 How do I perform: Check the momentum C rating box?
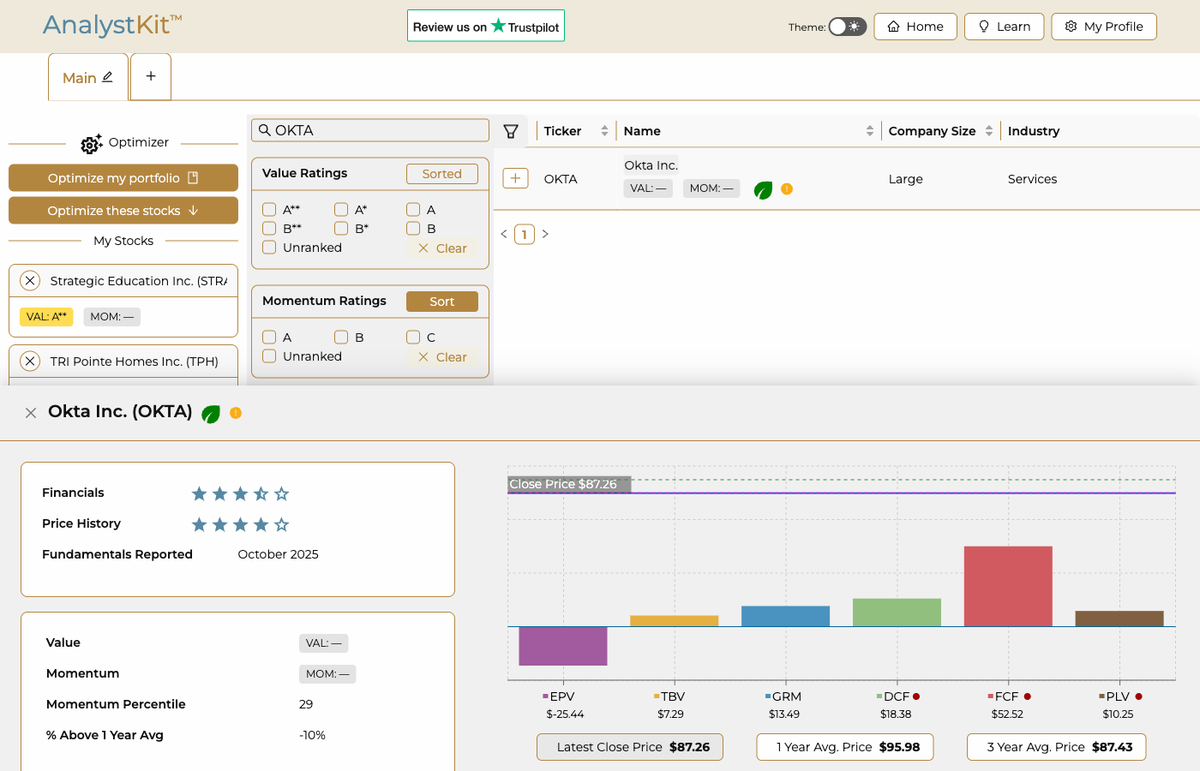pyautogui.click(x=413, y=338)
